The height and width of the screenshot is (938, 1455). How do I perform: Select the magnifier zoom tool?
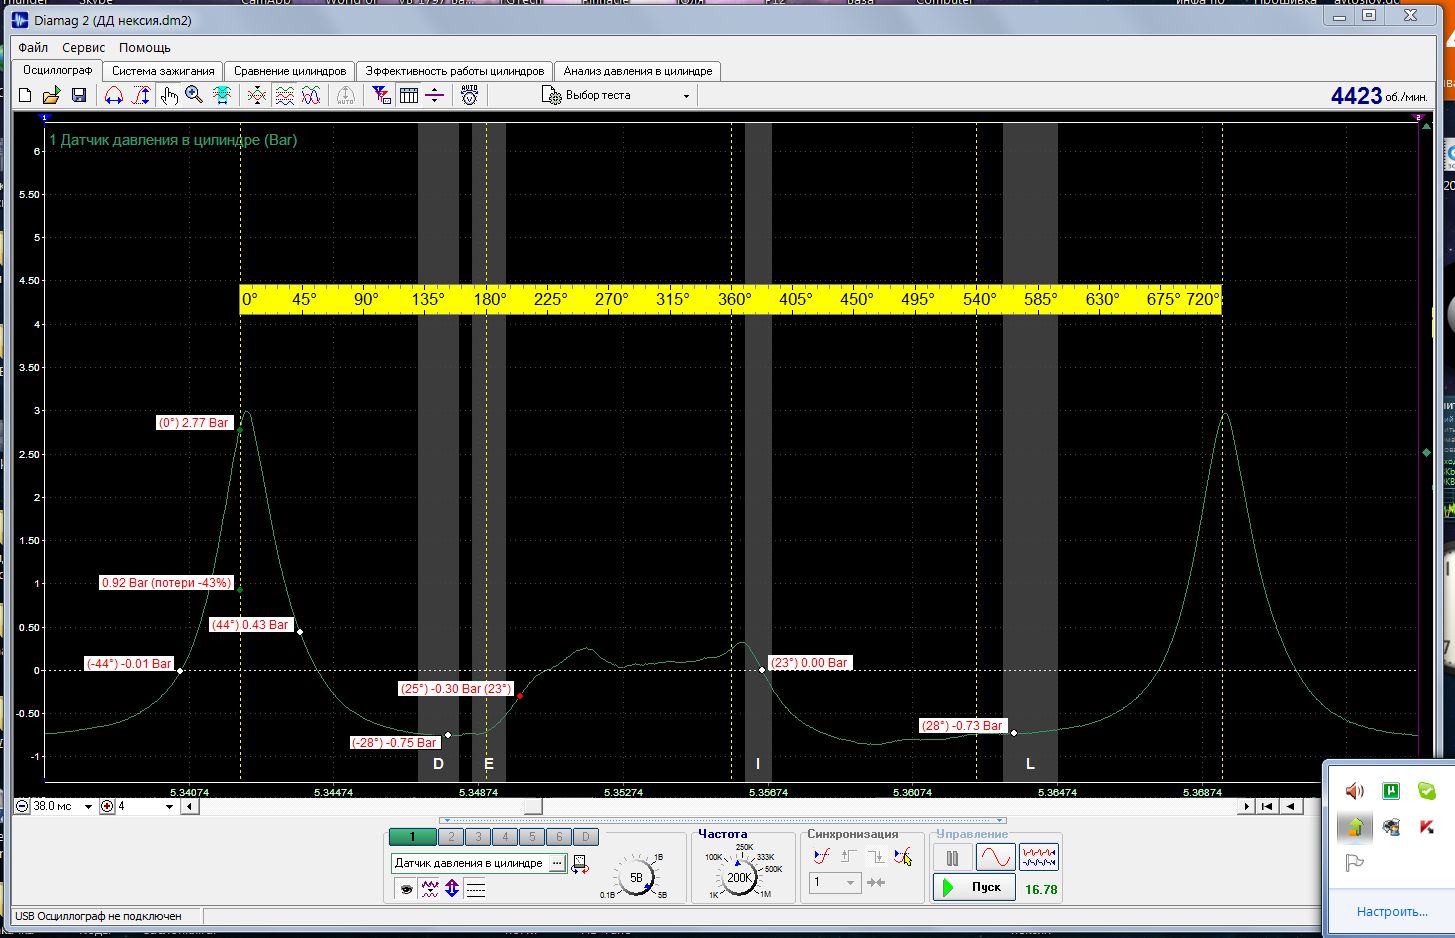194,95
